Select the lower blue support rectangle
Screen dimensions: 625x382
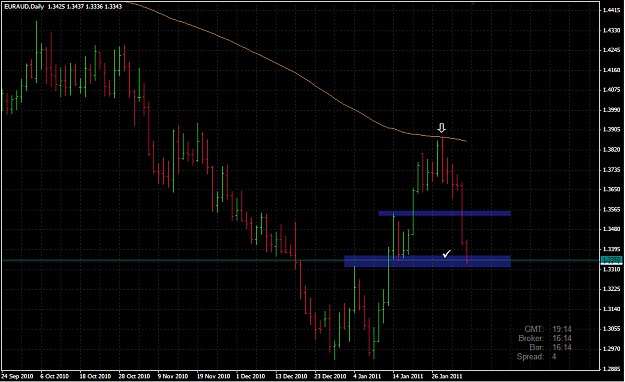pyautogui.click(x=427, y=261)
